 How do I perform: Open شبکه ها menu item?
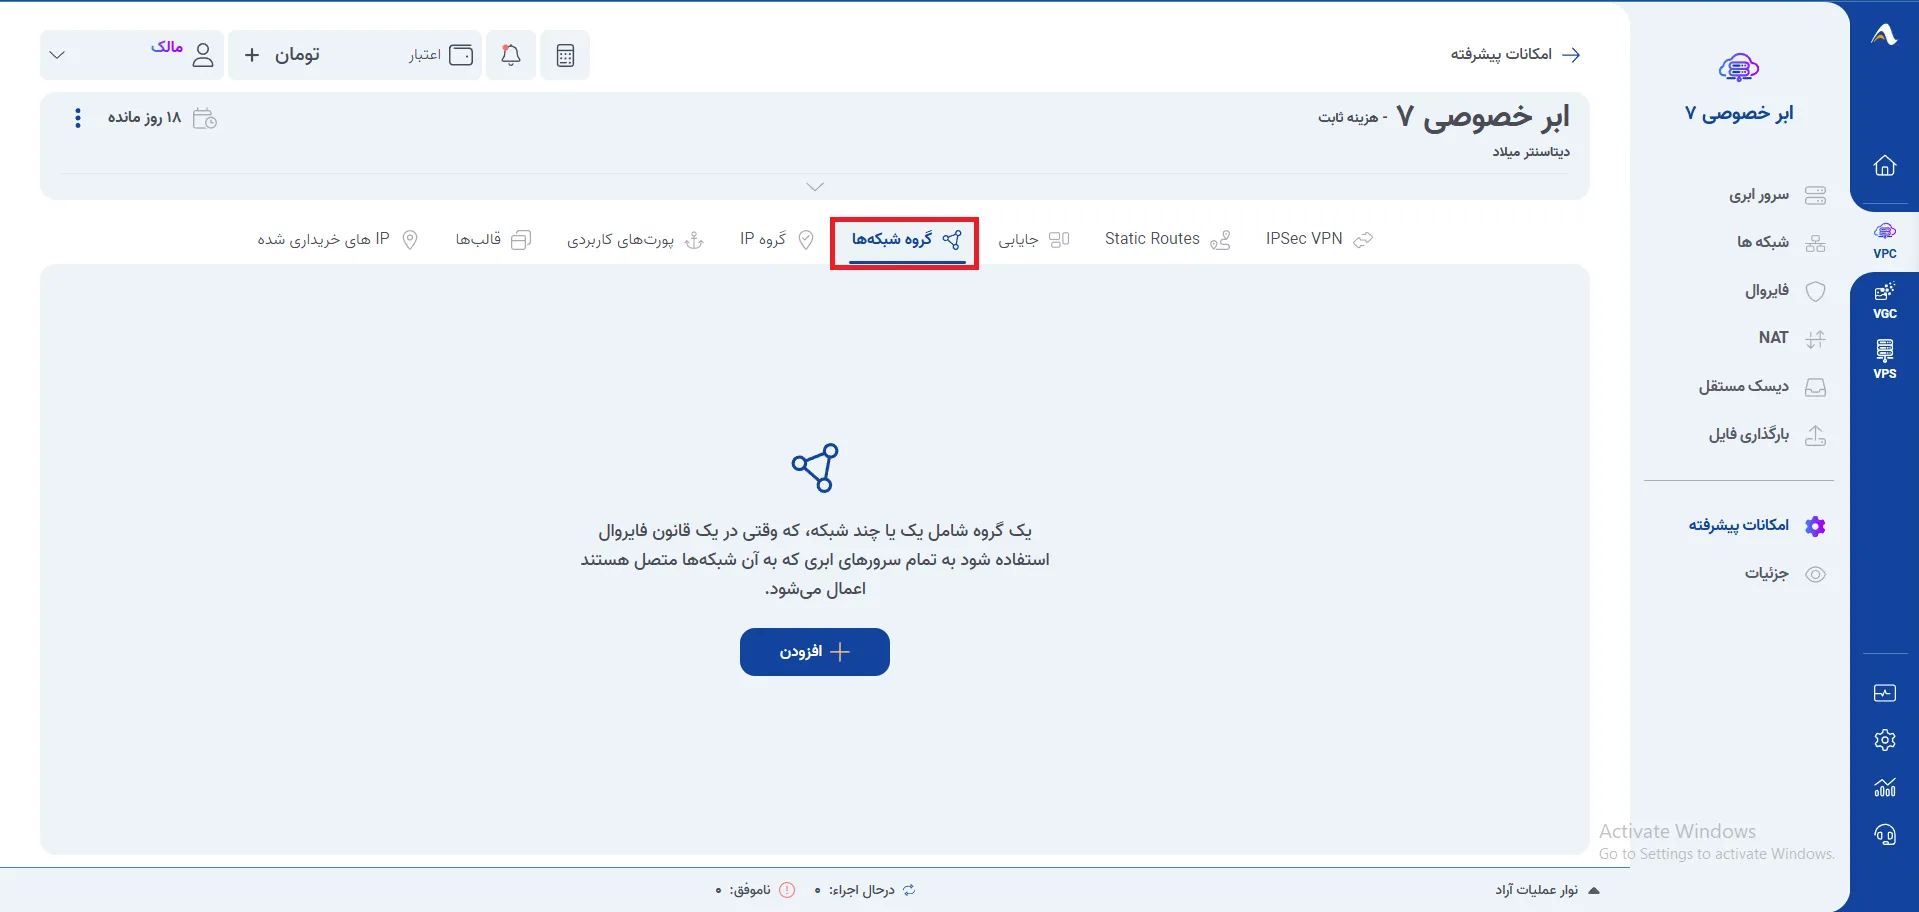click(1780, 243)
